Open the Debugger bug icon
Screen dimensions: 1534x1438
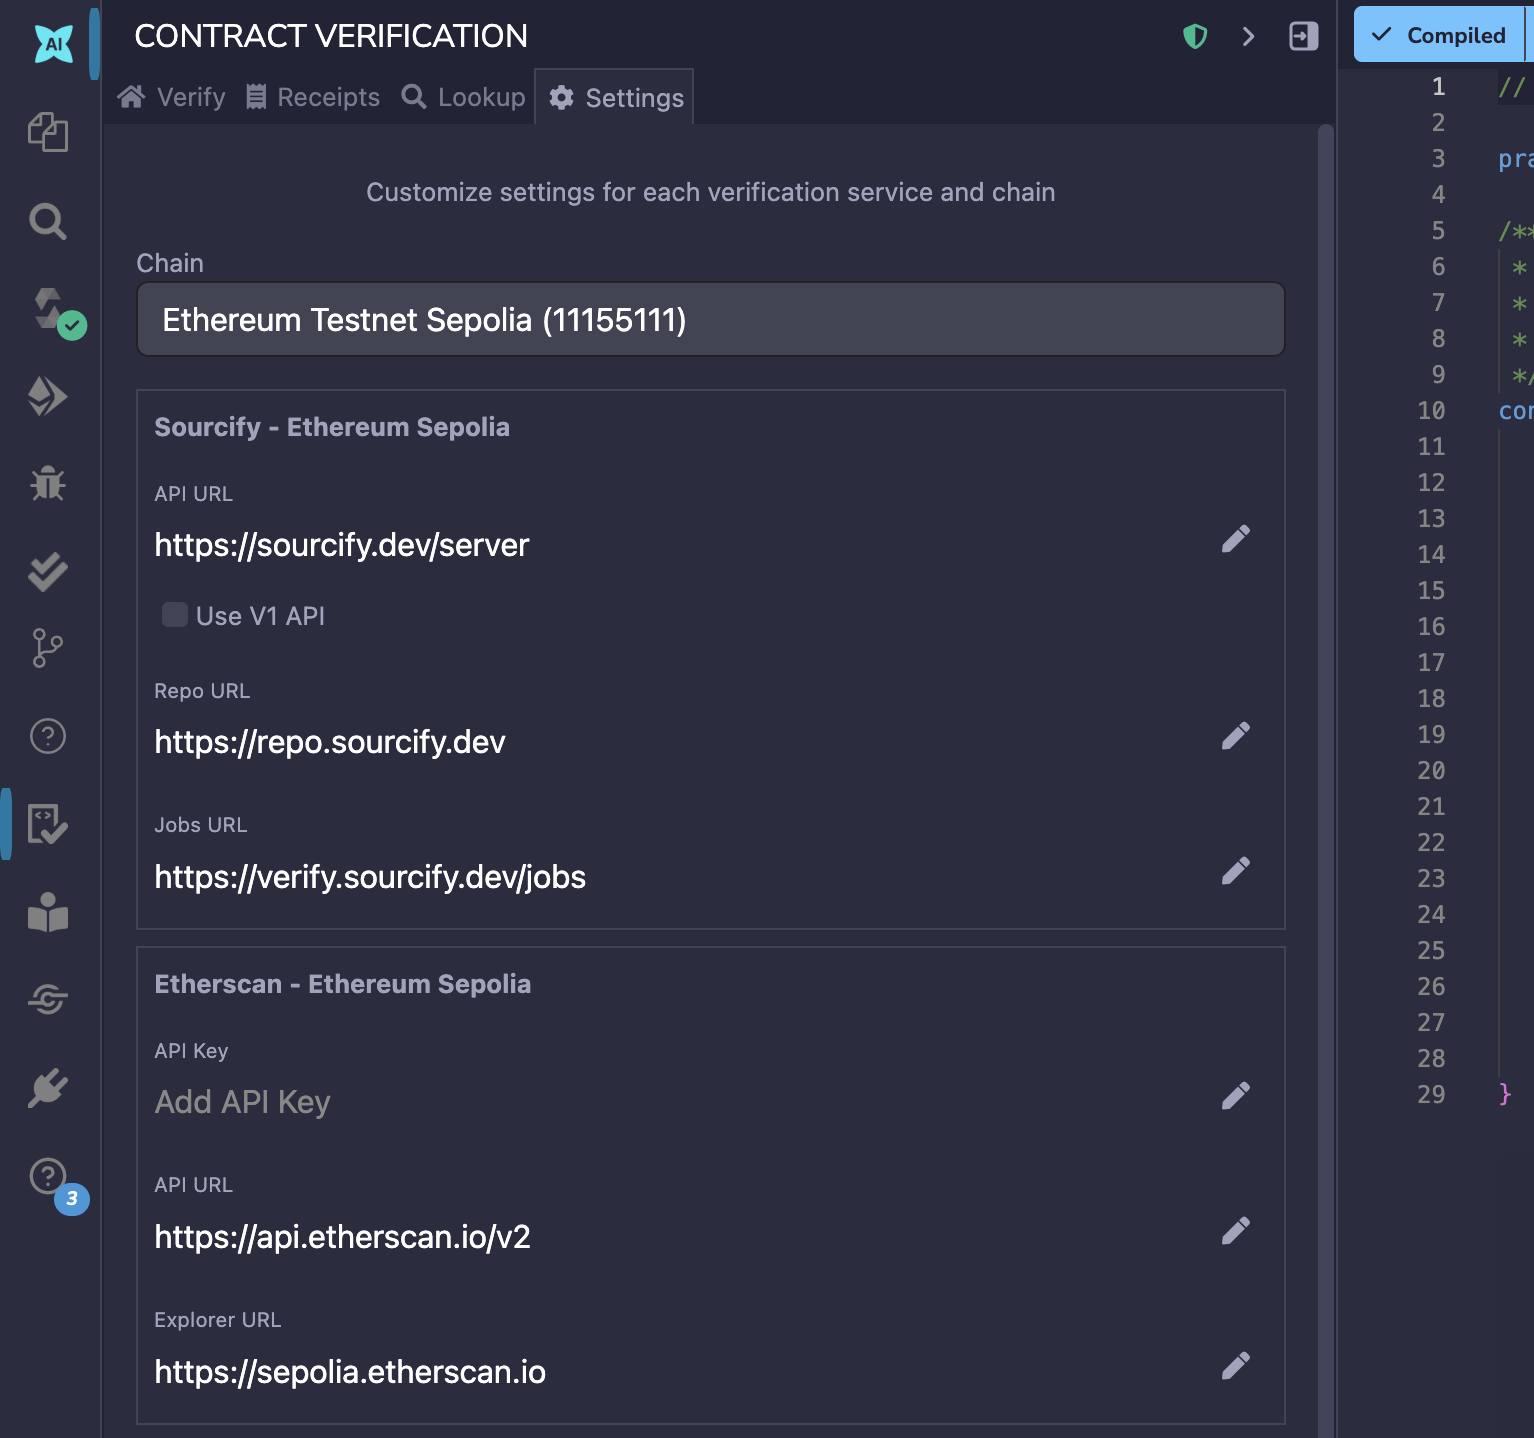coord(48,484)
